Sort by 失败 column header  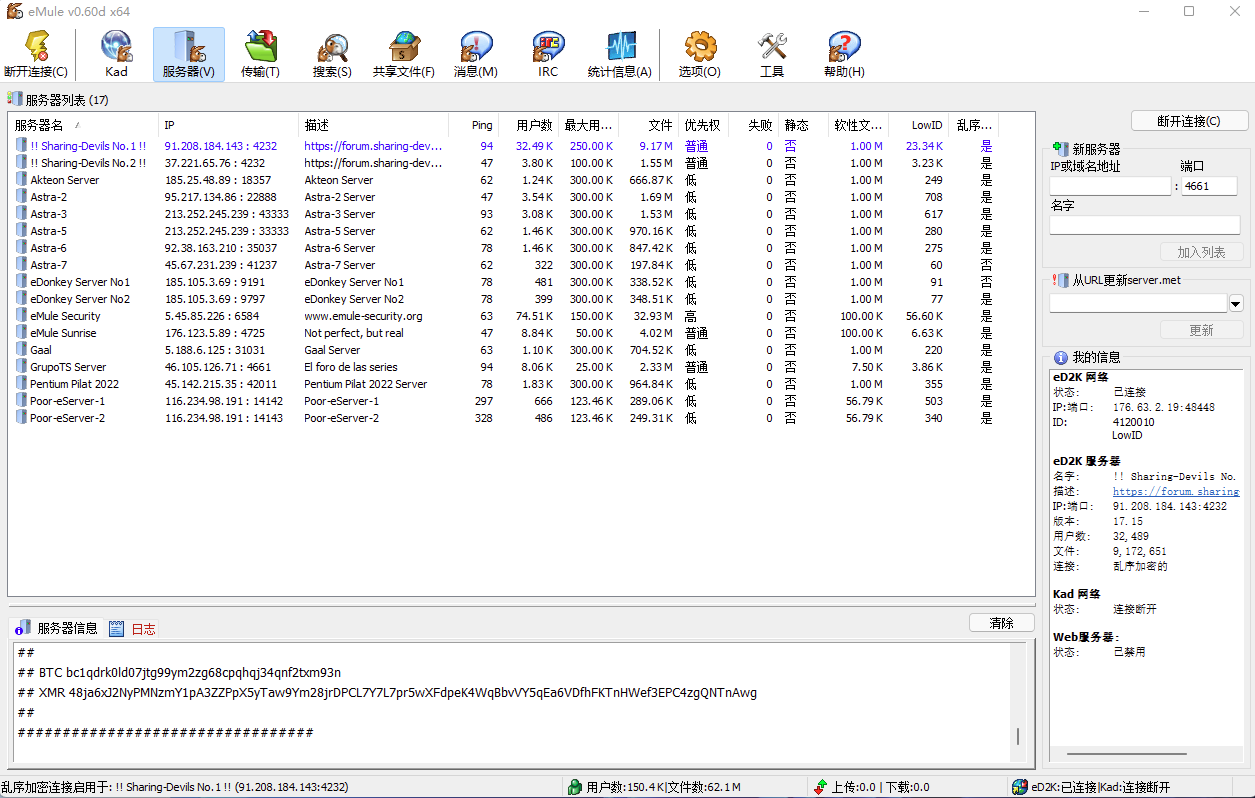754,125
